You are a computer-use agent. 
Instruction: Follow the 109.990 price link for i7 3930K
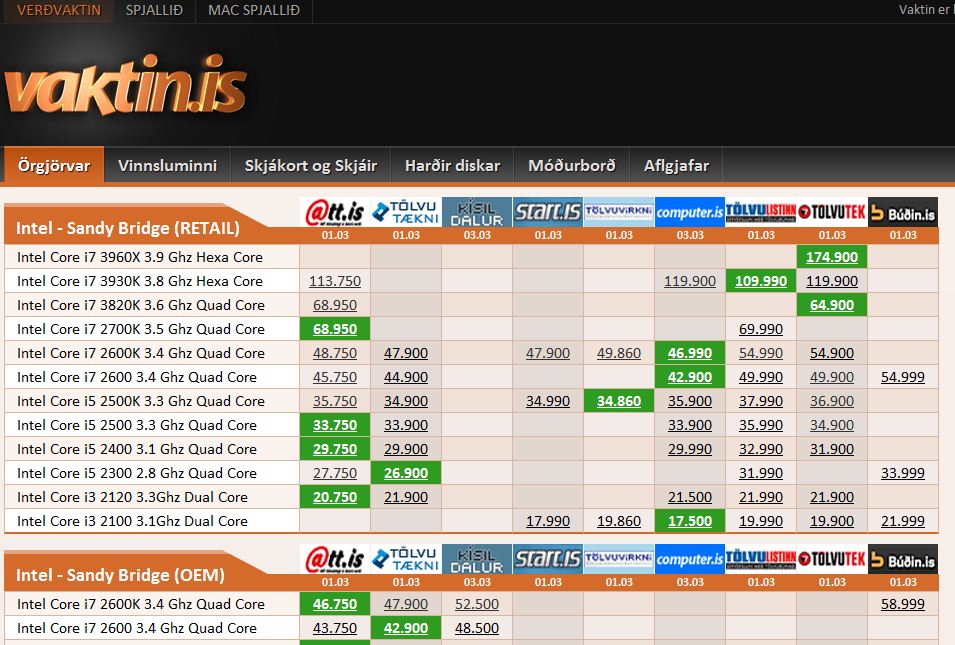pyautogui.click(x=761, y=281)
